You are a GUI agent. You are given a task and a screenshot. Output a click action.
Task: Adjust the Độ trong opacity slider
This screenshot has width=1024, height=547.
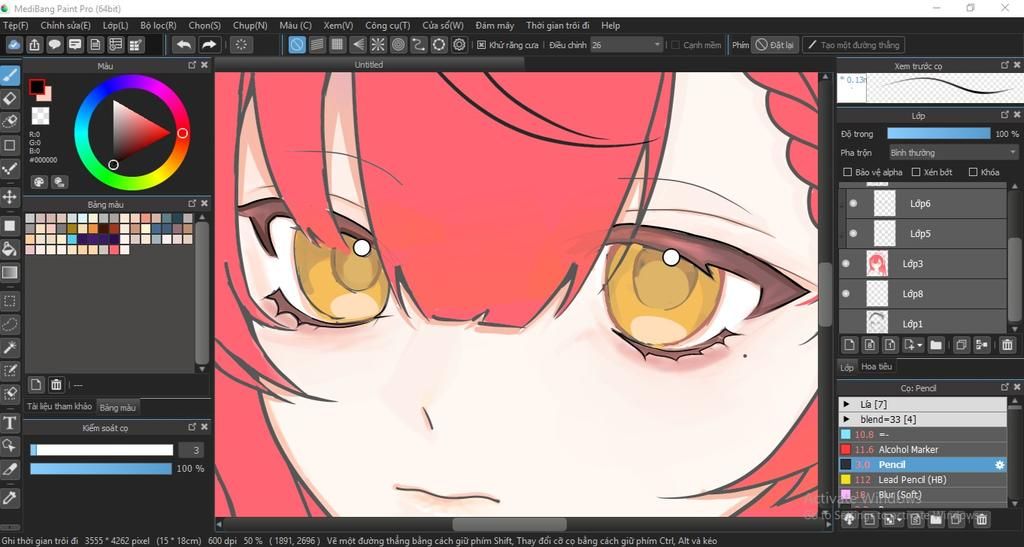point(938,133)
